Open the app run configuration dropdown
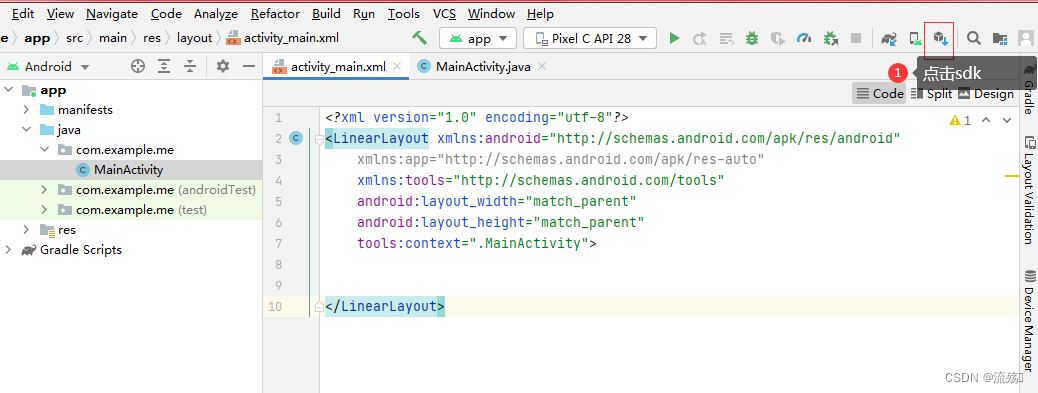The width and height of the screenshot is (1038, 393). tap(477, 38)
